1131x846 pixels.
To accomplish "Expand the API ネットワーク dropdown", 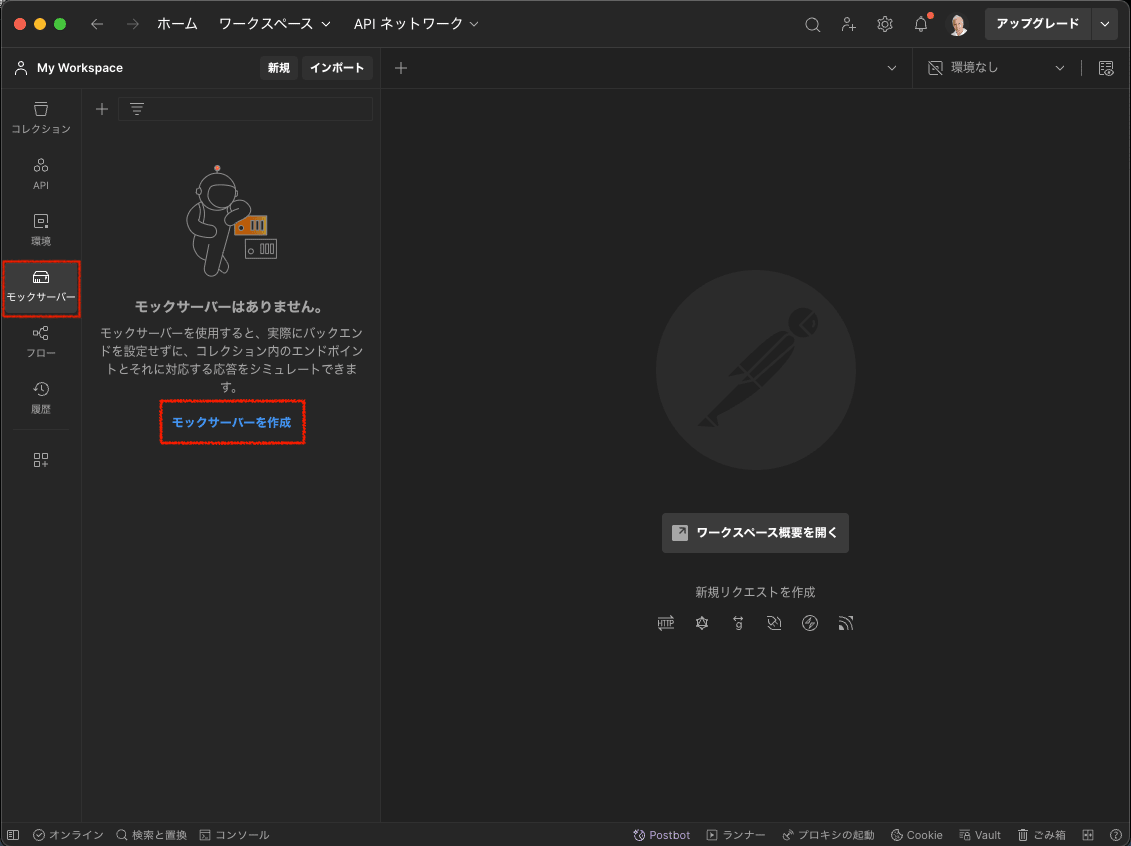I will (416, 24).
